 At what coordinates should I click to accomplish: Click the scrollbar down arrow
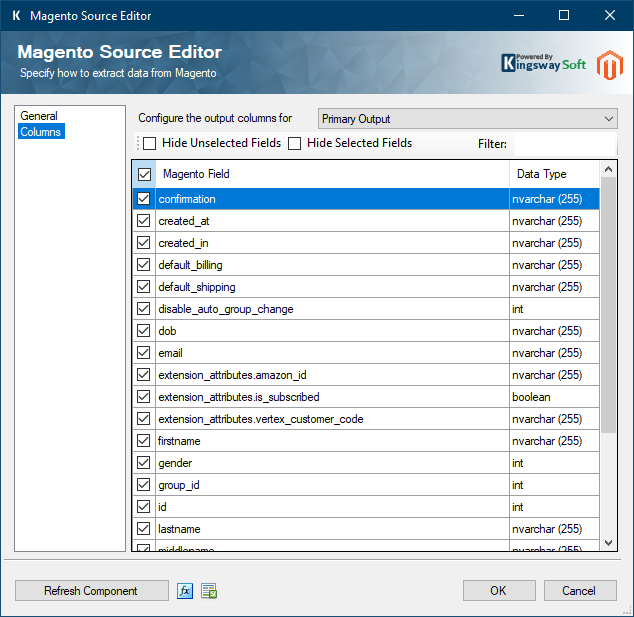point(609,543)
